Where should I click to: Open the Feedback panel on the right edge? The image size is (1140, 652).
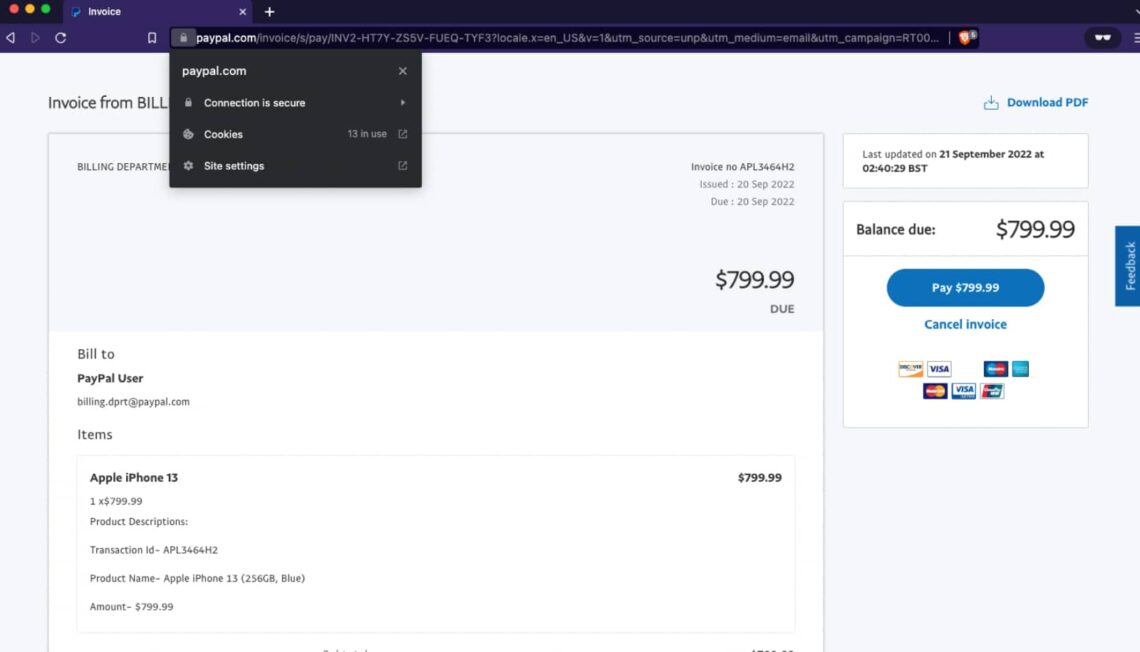tap(1128, 264)
